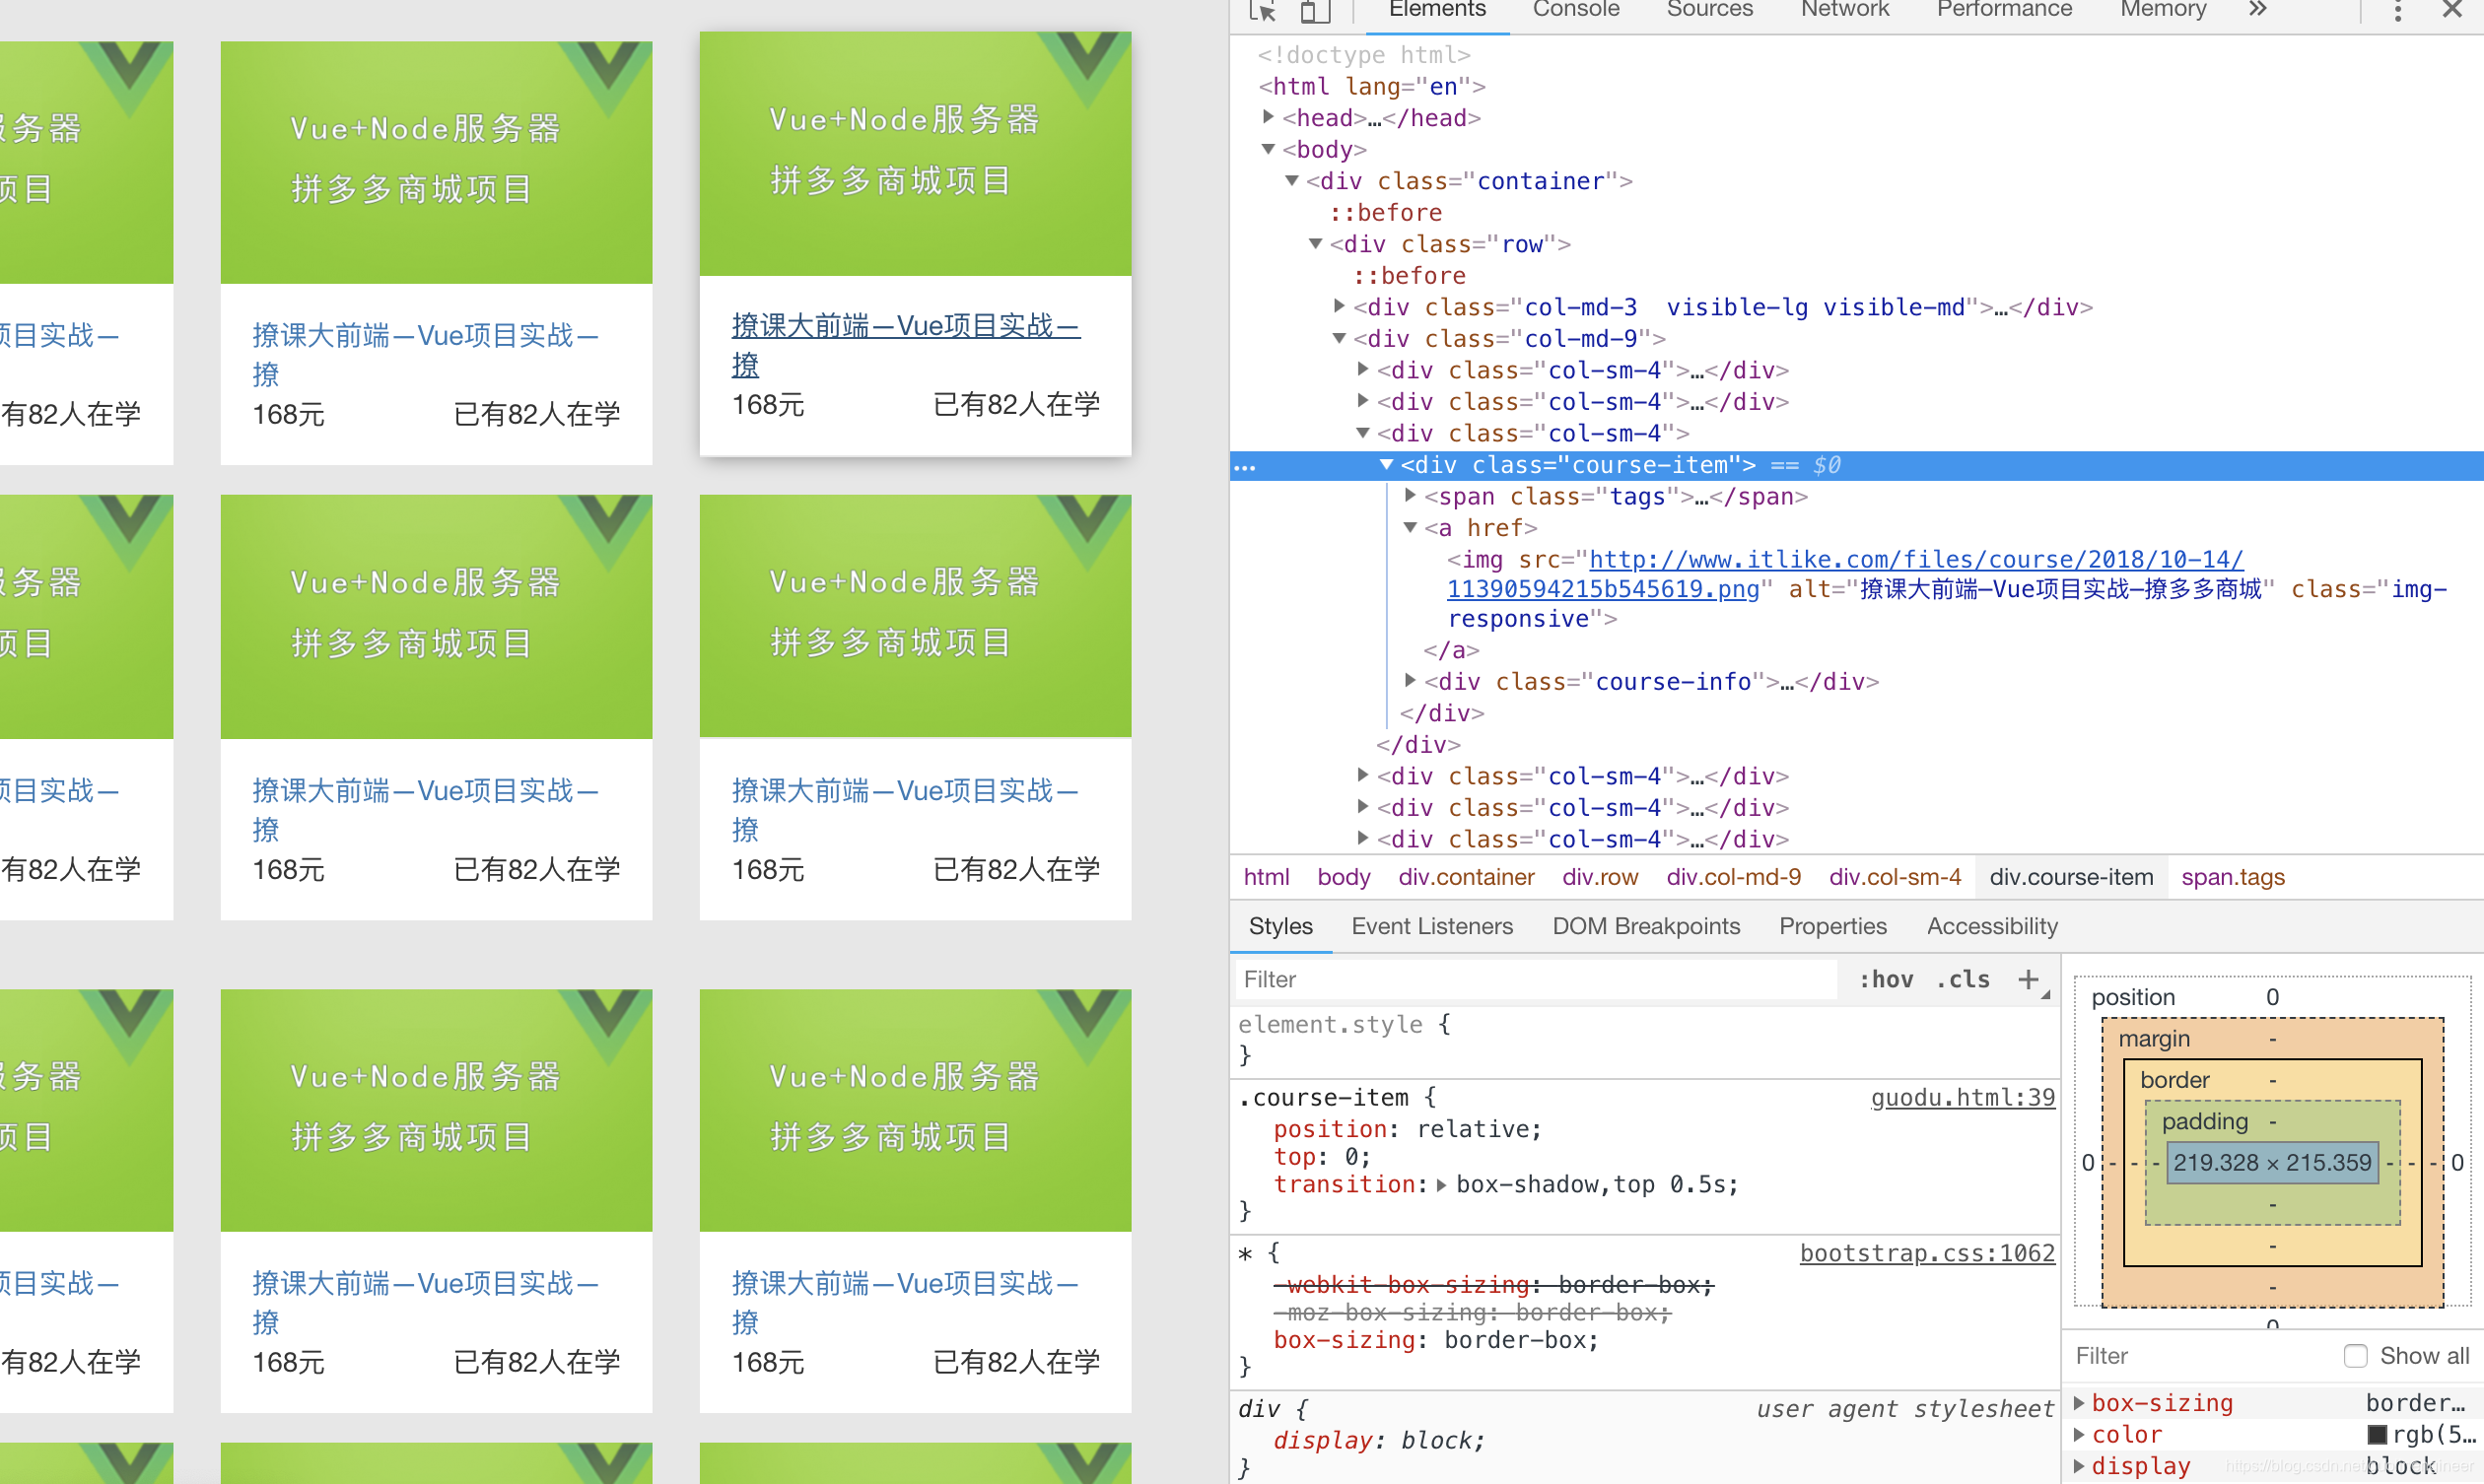The height and width of the screenshot is (1484, 2484).
Task: Show more DevTools tabs chevron
Action: (x=2257, y=9)
